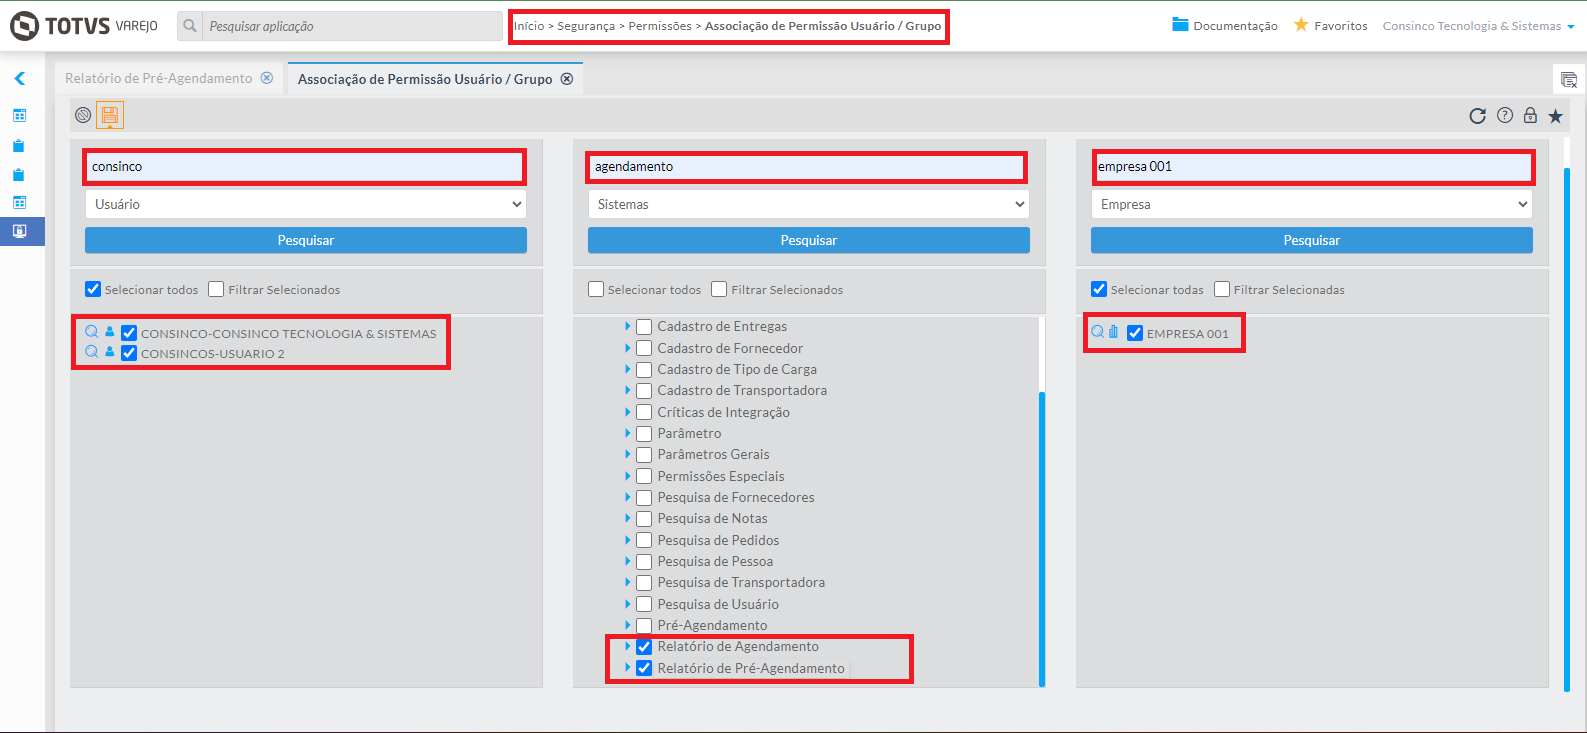Check Selecionar todos in the Sistemas panel

(x=596, y=289)
